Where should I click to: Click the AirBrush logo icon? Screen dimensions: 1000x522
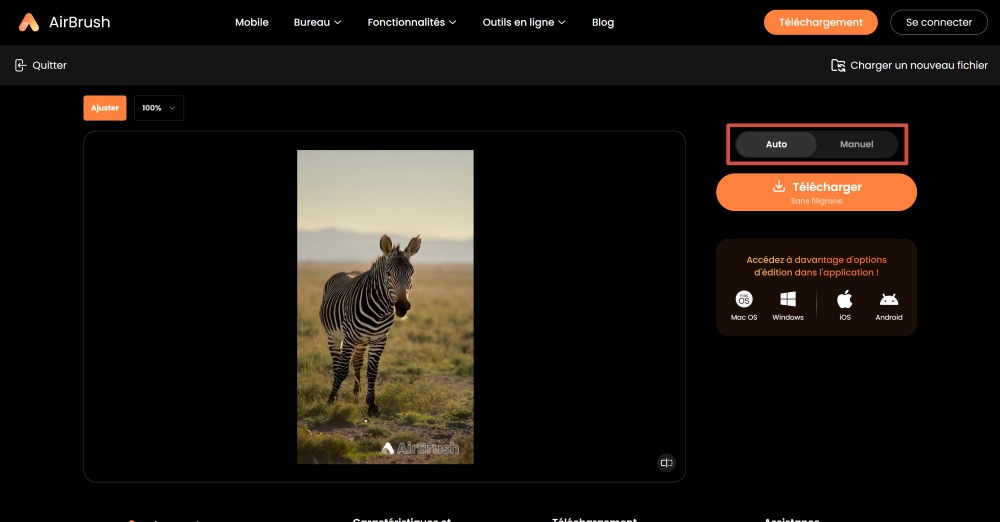click(x=29, y=22)
